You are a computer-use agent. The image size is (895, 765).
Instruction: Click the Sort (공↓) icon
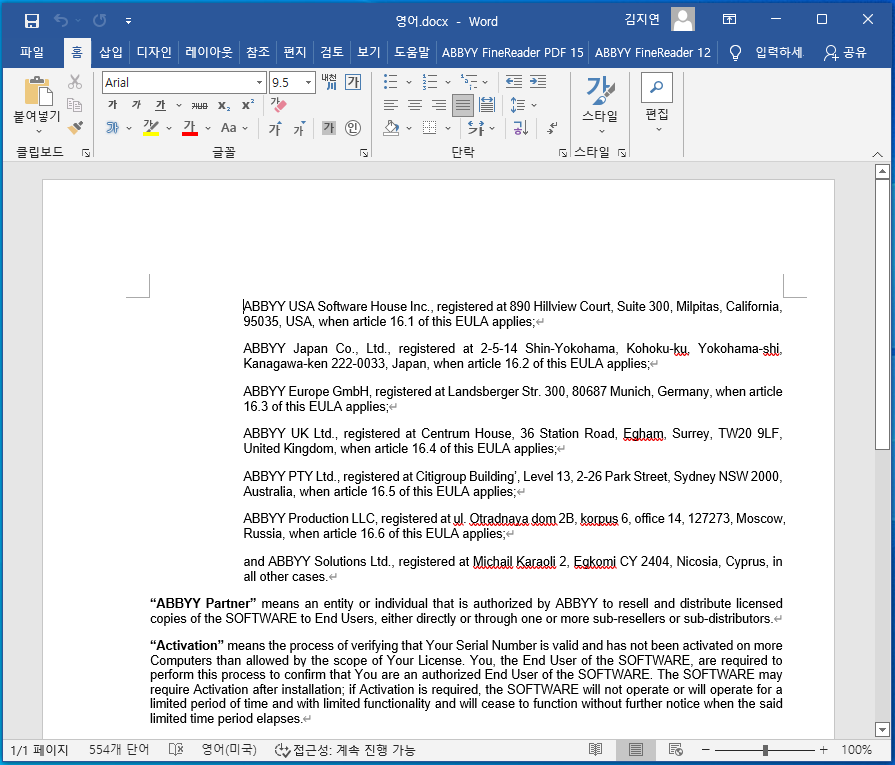[x=520, y=128]
